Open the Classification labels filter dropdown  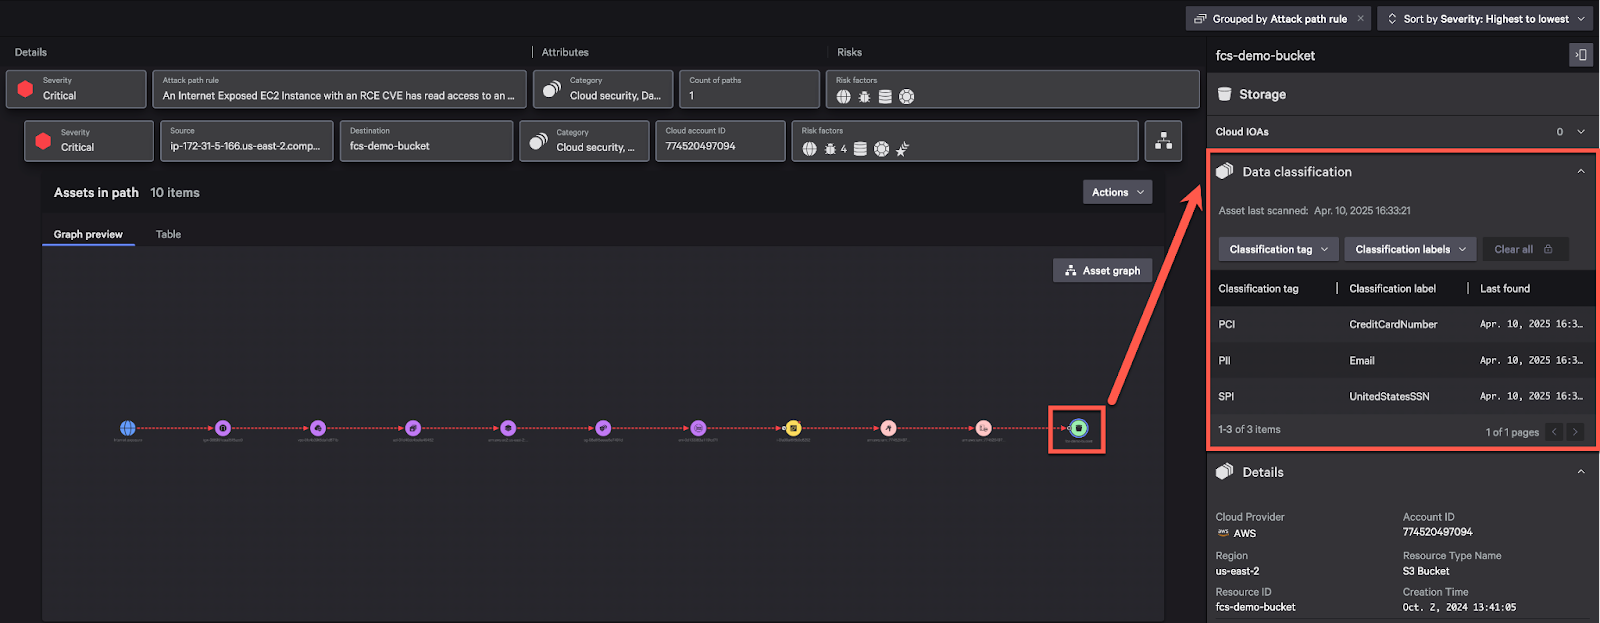[x=1410, y=249]
